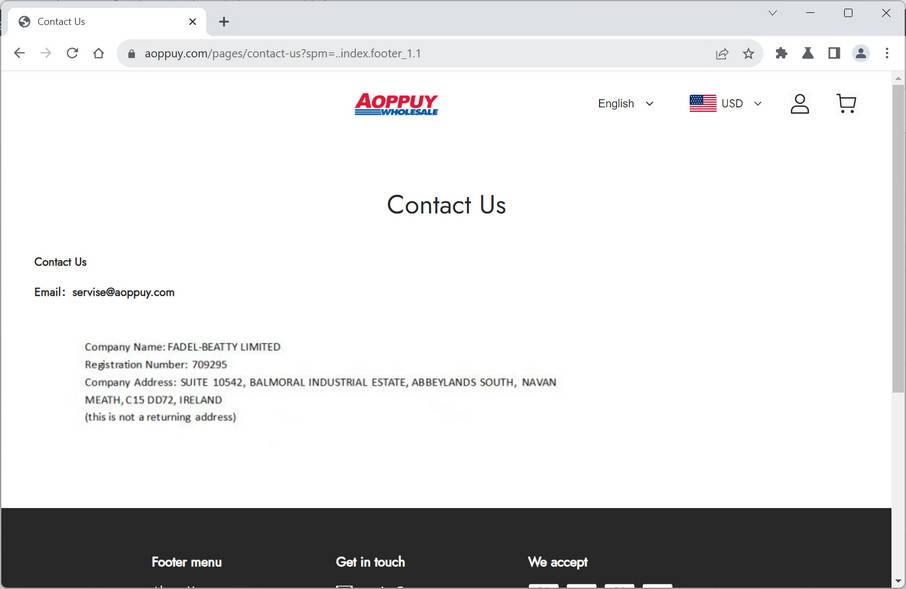This screenshot has width=906, height=589.
Task: Click the not a returning address note
Action: [x=160, y=417]
